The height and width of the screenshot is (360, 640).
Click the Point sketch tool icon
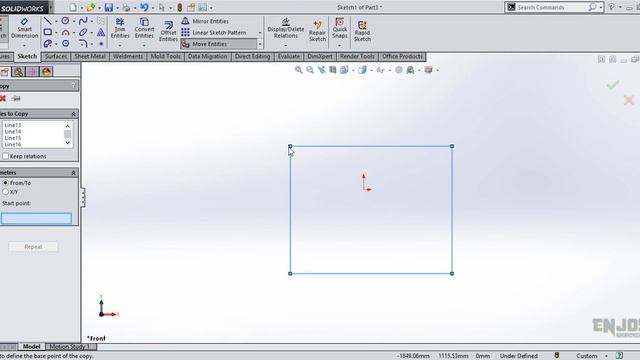101,43
